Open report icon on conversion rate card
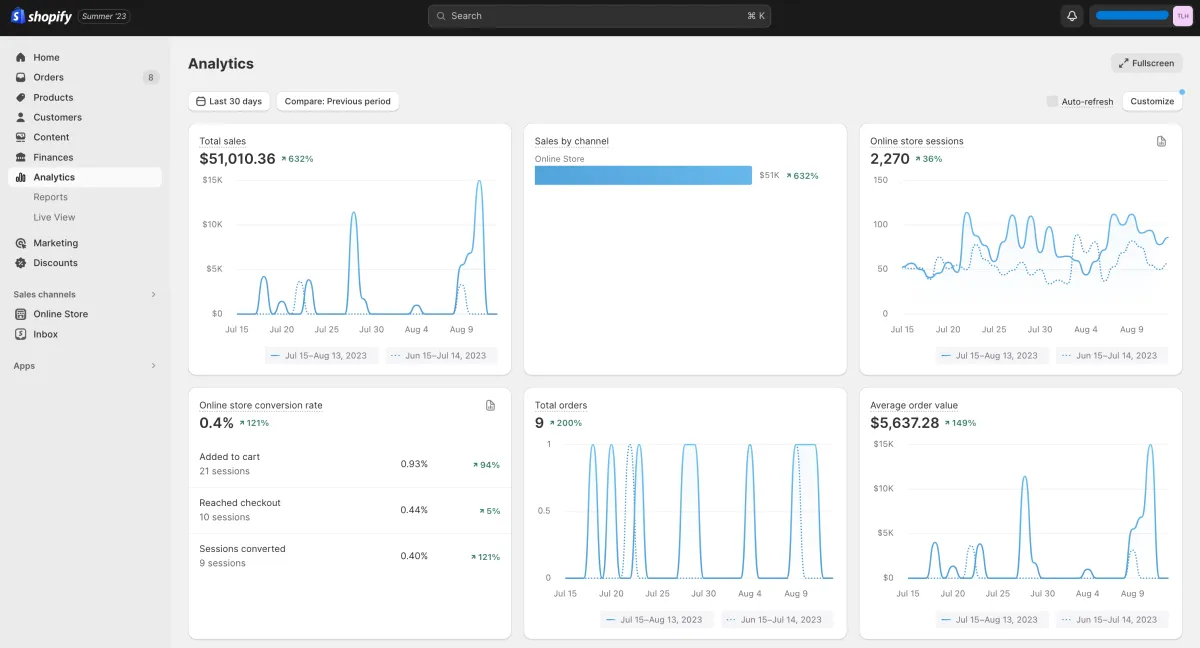This screenshot has height=648, width=1200. click(x=490, y=406)
